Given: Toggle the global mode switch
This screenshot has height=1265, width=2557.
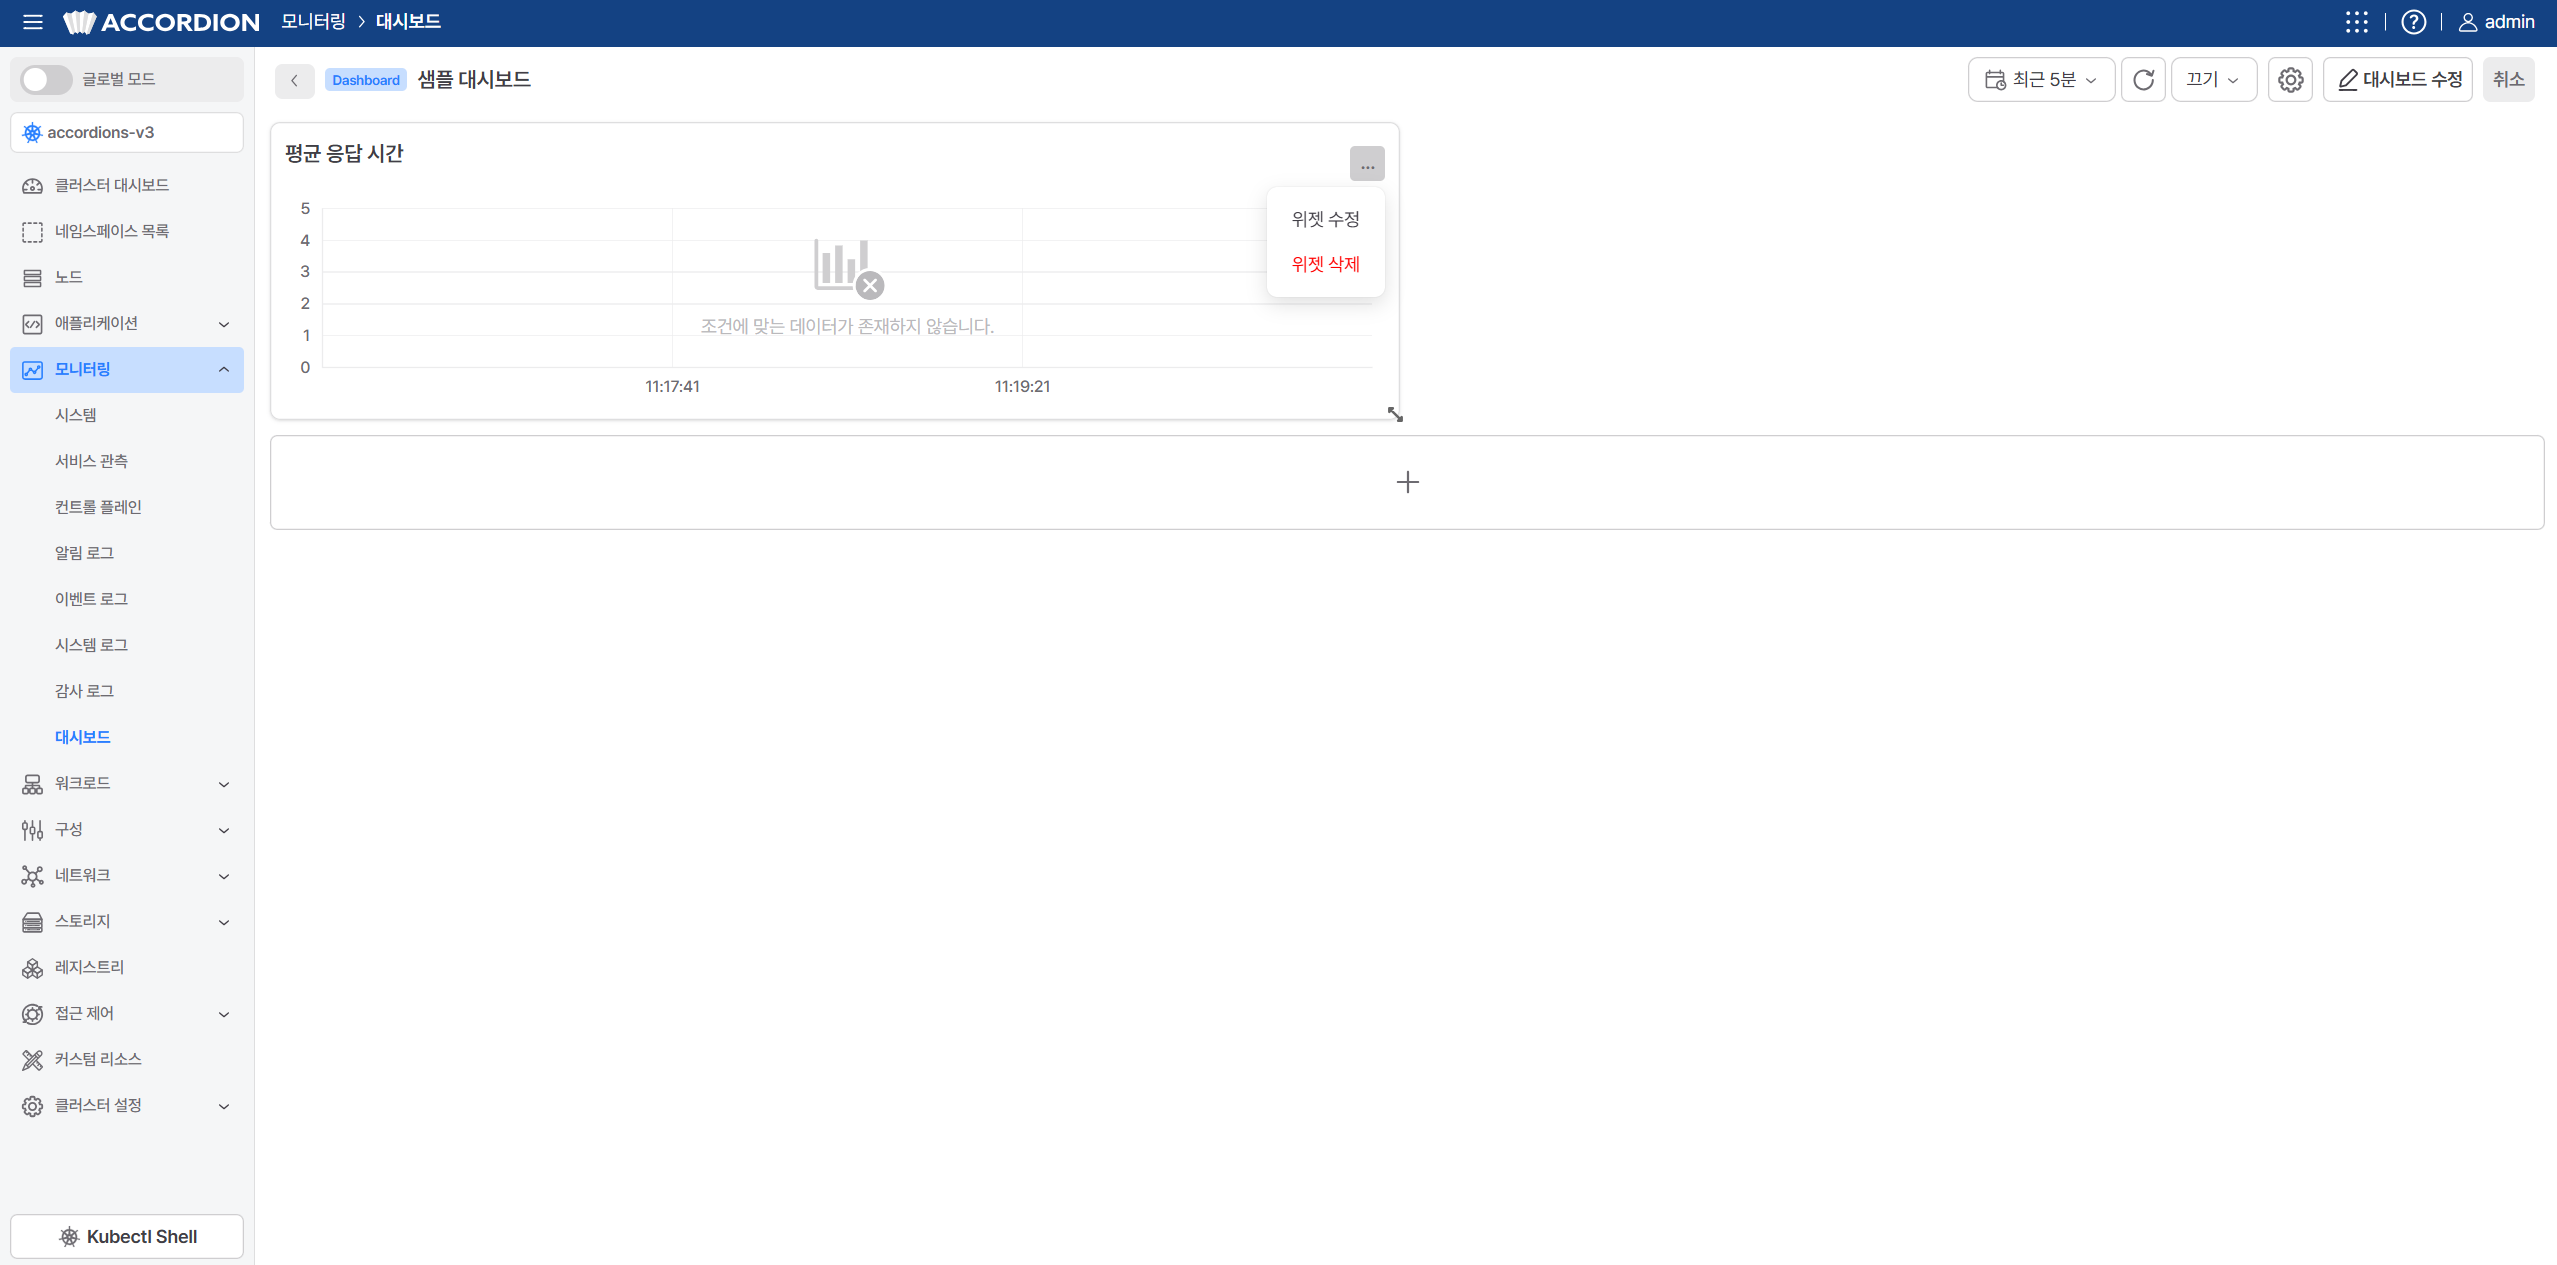Looking at the screenshot, I should [x=46, y=79].
